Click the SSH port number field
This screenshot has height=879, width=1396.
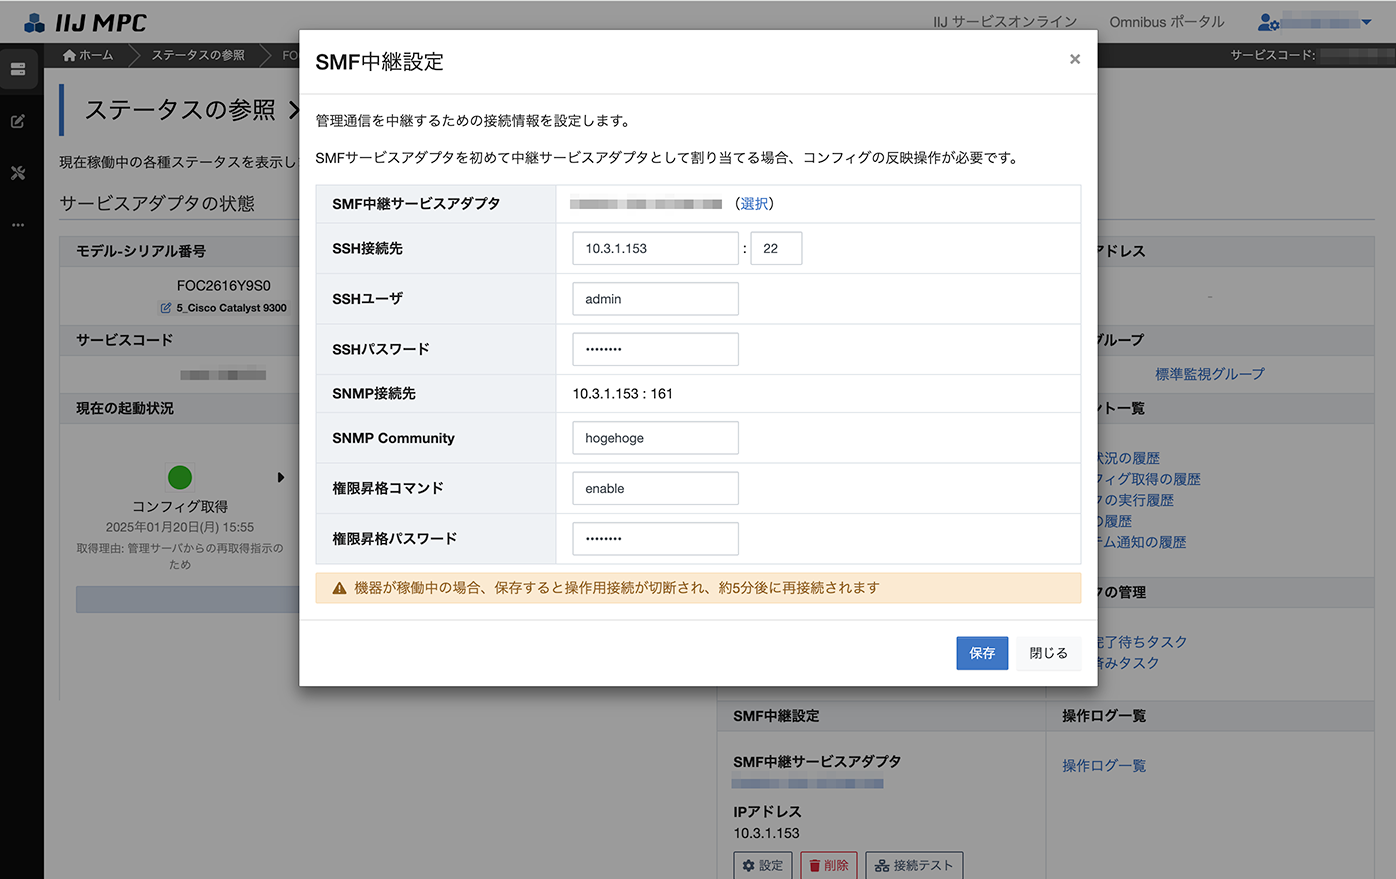[776, 249]
